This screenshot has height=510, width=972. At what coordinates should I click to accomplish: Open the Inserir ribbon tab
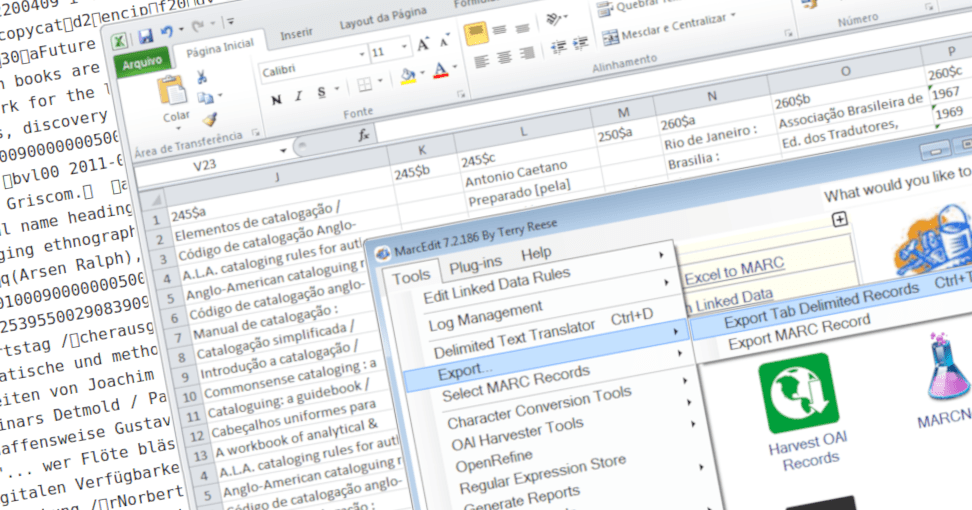(x=296, y=33)
